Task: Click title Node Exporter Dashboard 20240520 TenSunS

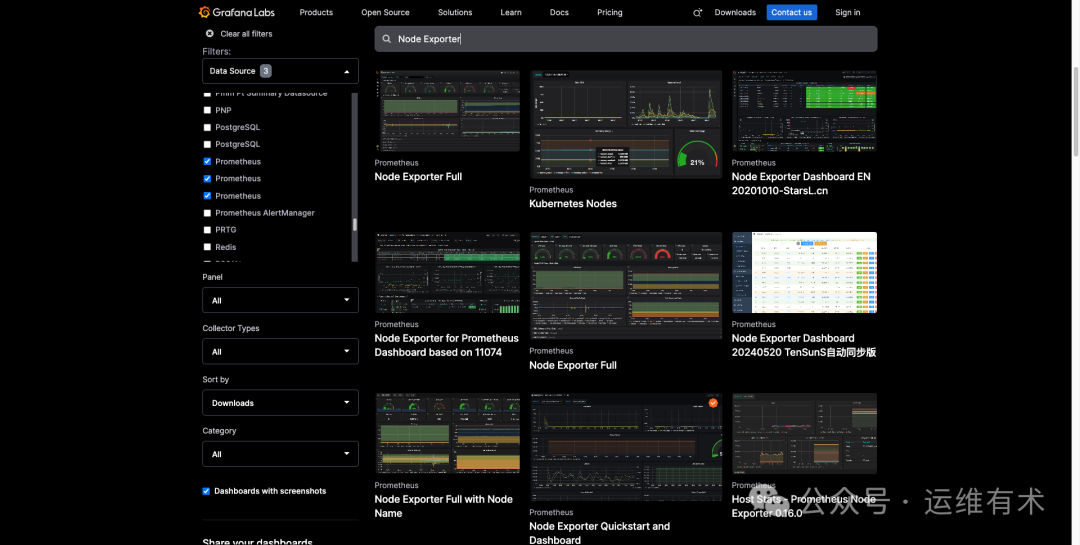Action: click(x=804, y=345)
